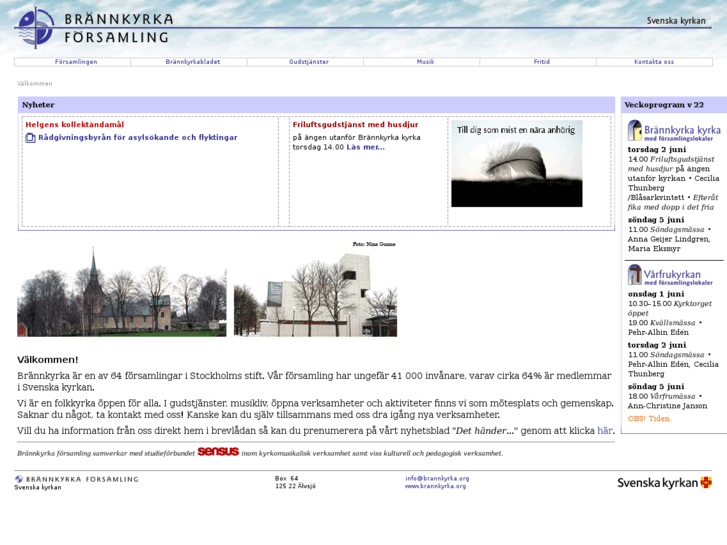Click the BRÄNNKYRKA FÖRSAMLING footer text

(82, 479)
